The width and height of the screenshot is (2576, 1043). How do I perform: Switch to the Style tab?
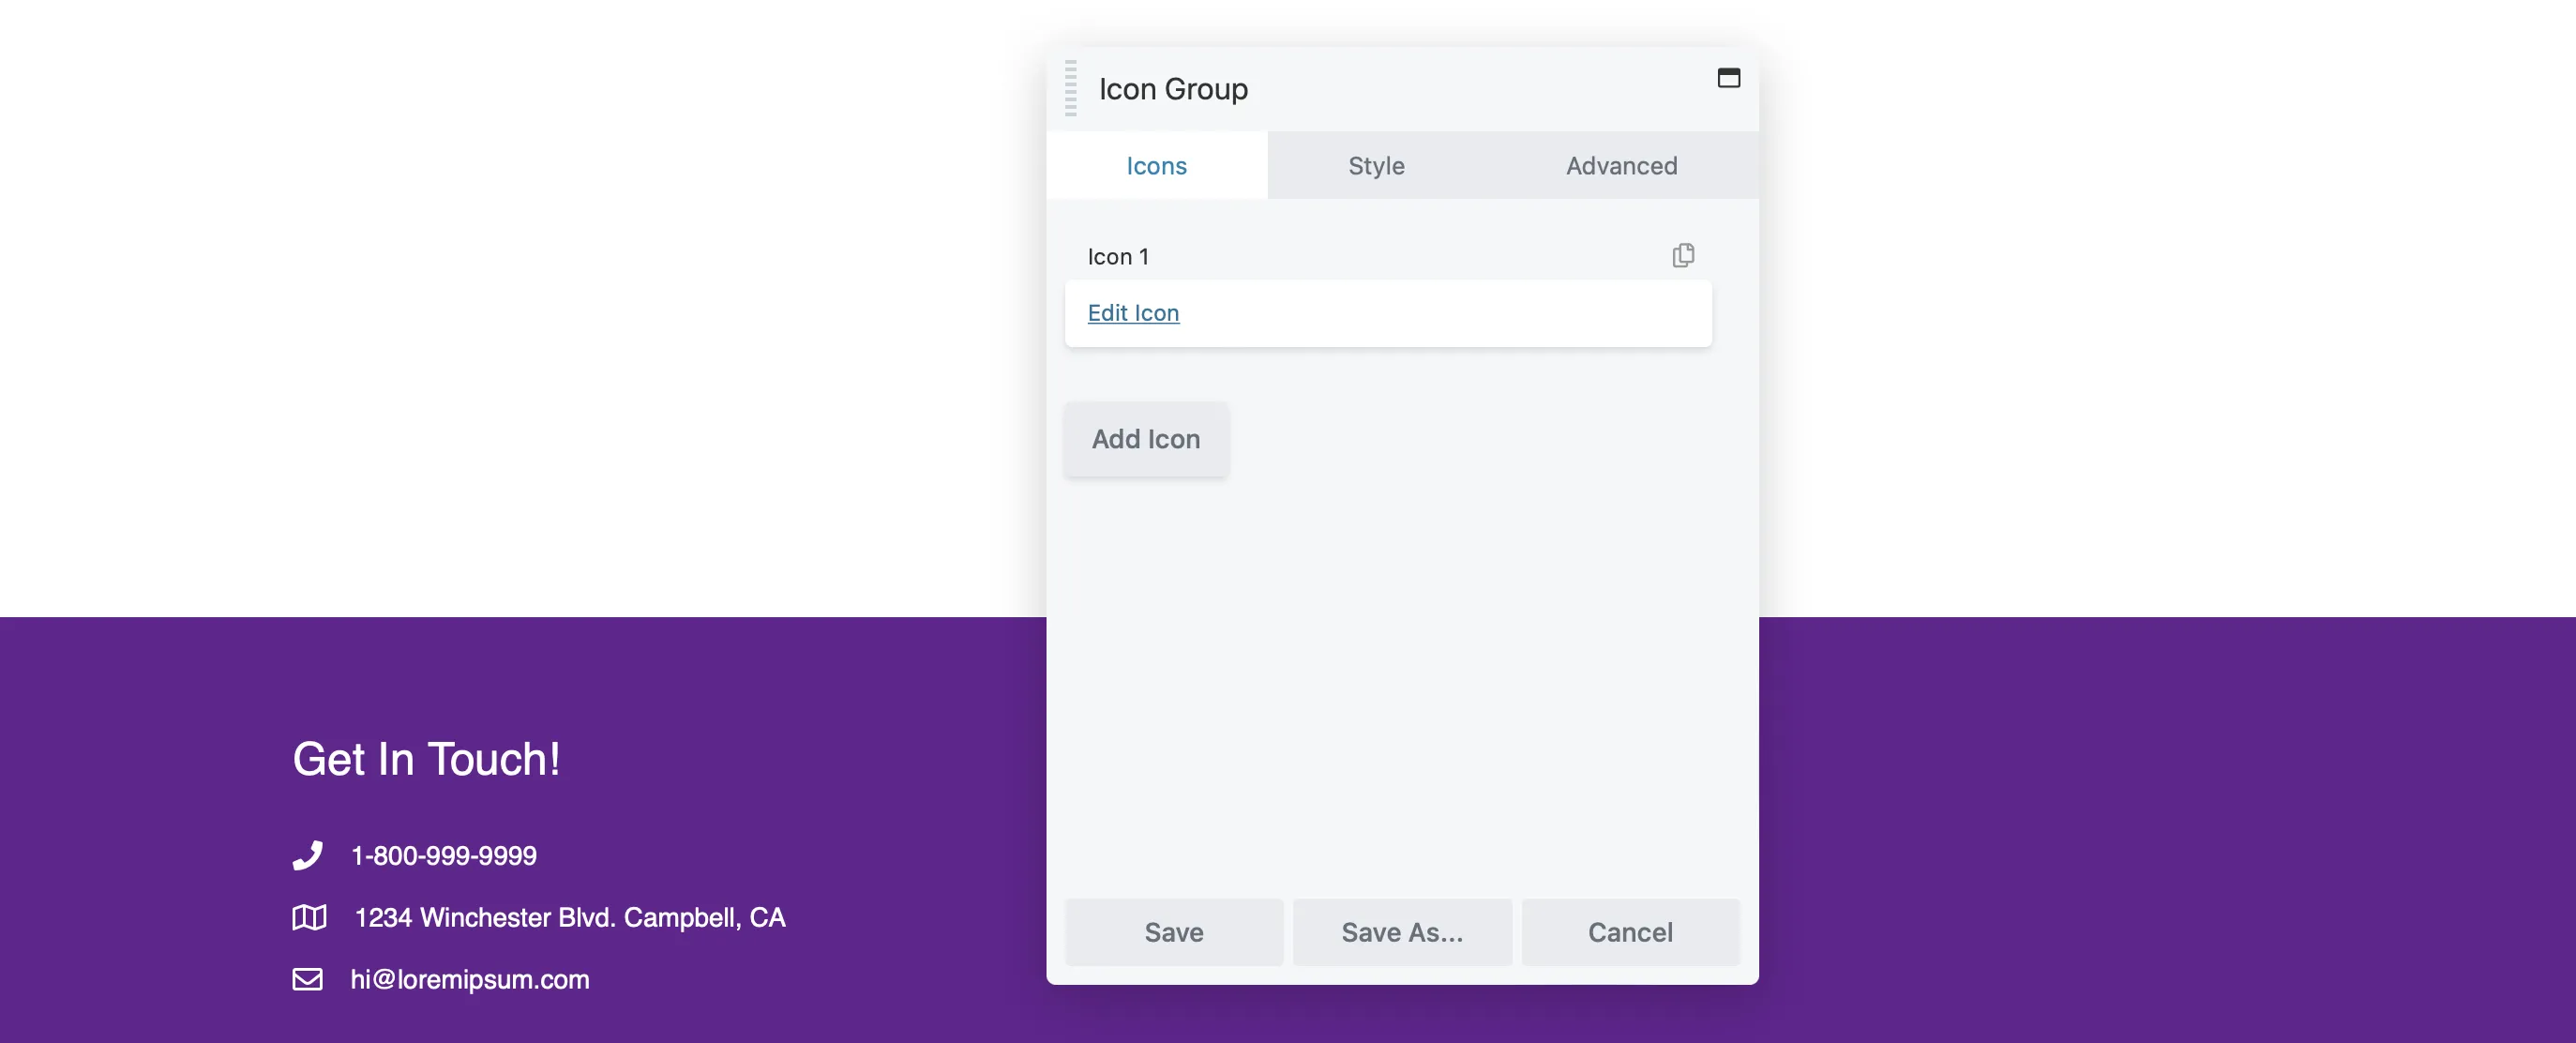[x=1377, y=164]
